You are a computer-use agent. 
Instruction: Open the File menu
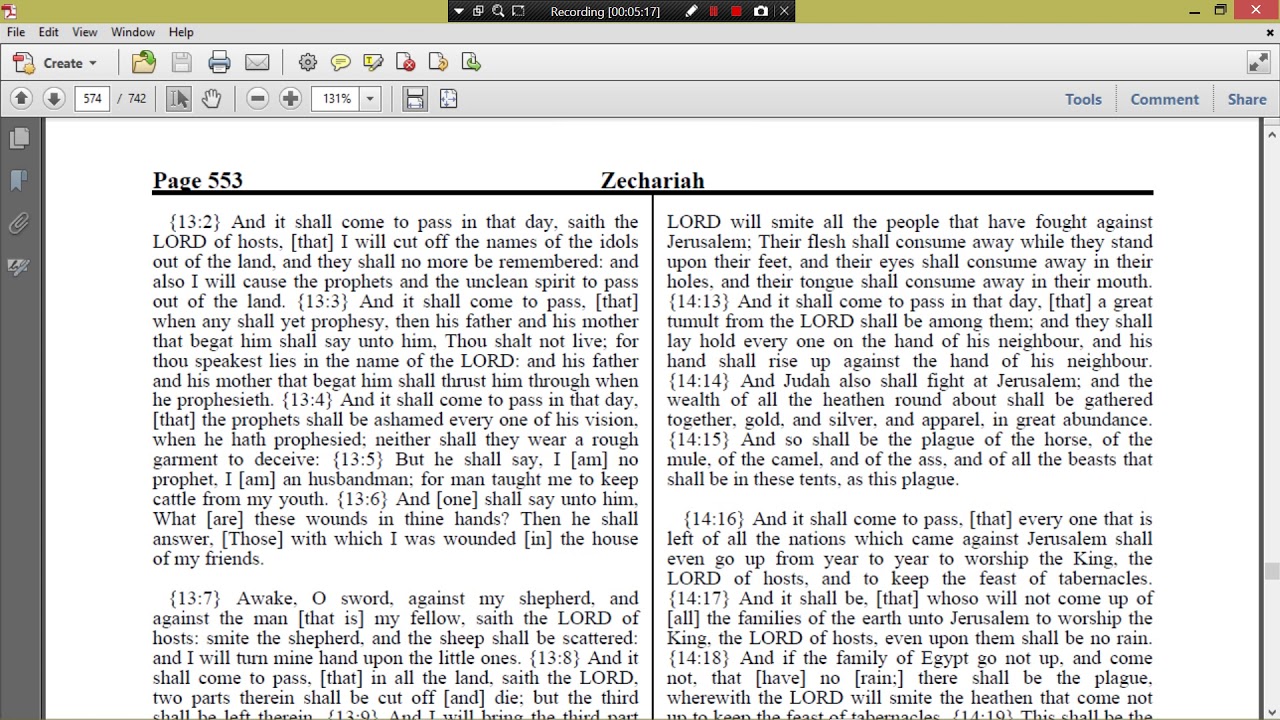coord(16,32)
